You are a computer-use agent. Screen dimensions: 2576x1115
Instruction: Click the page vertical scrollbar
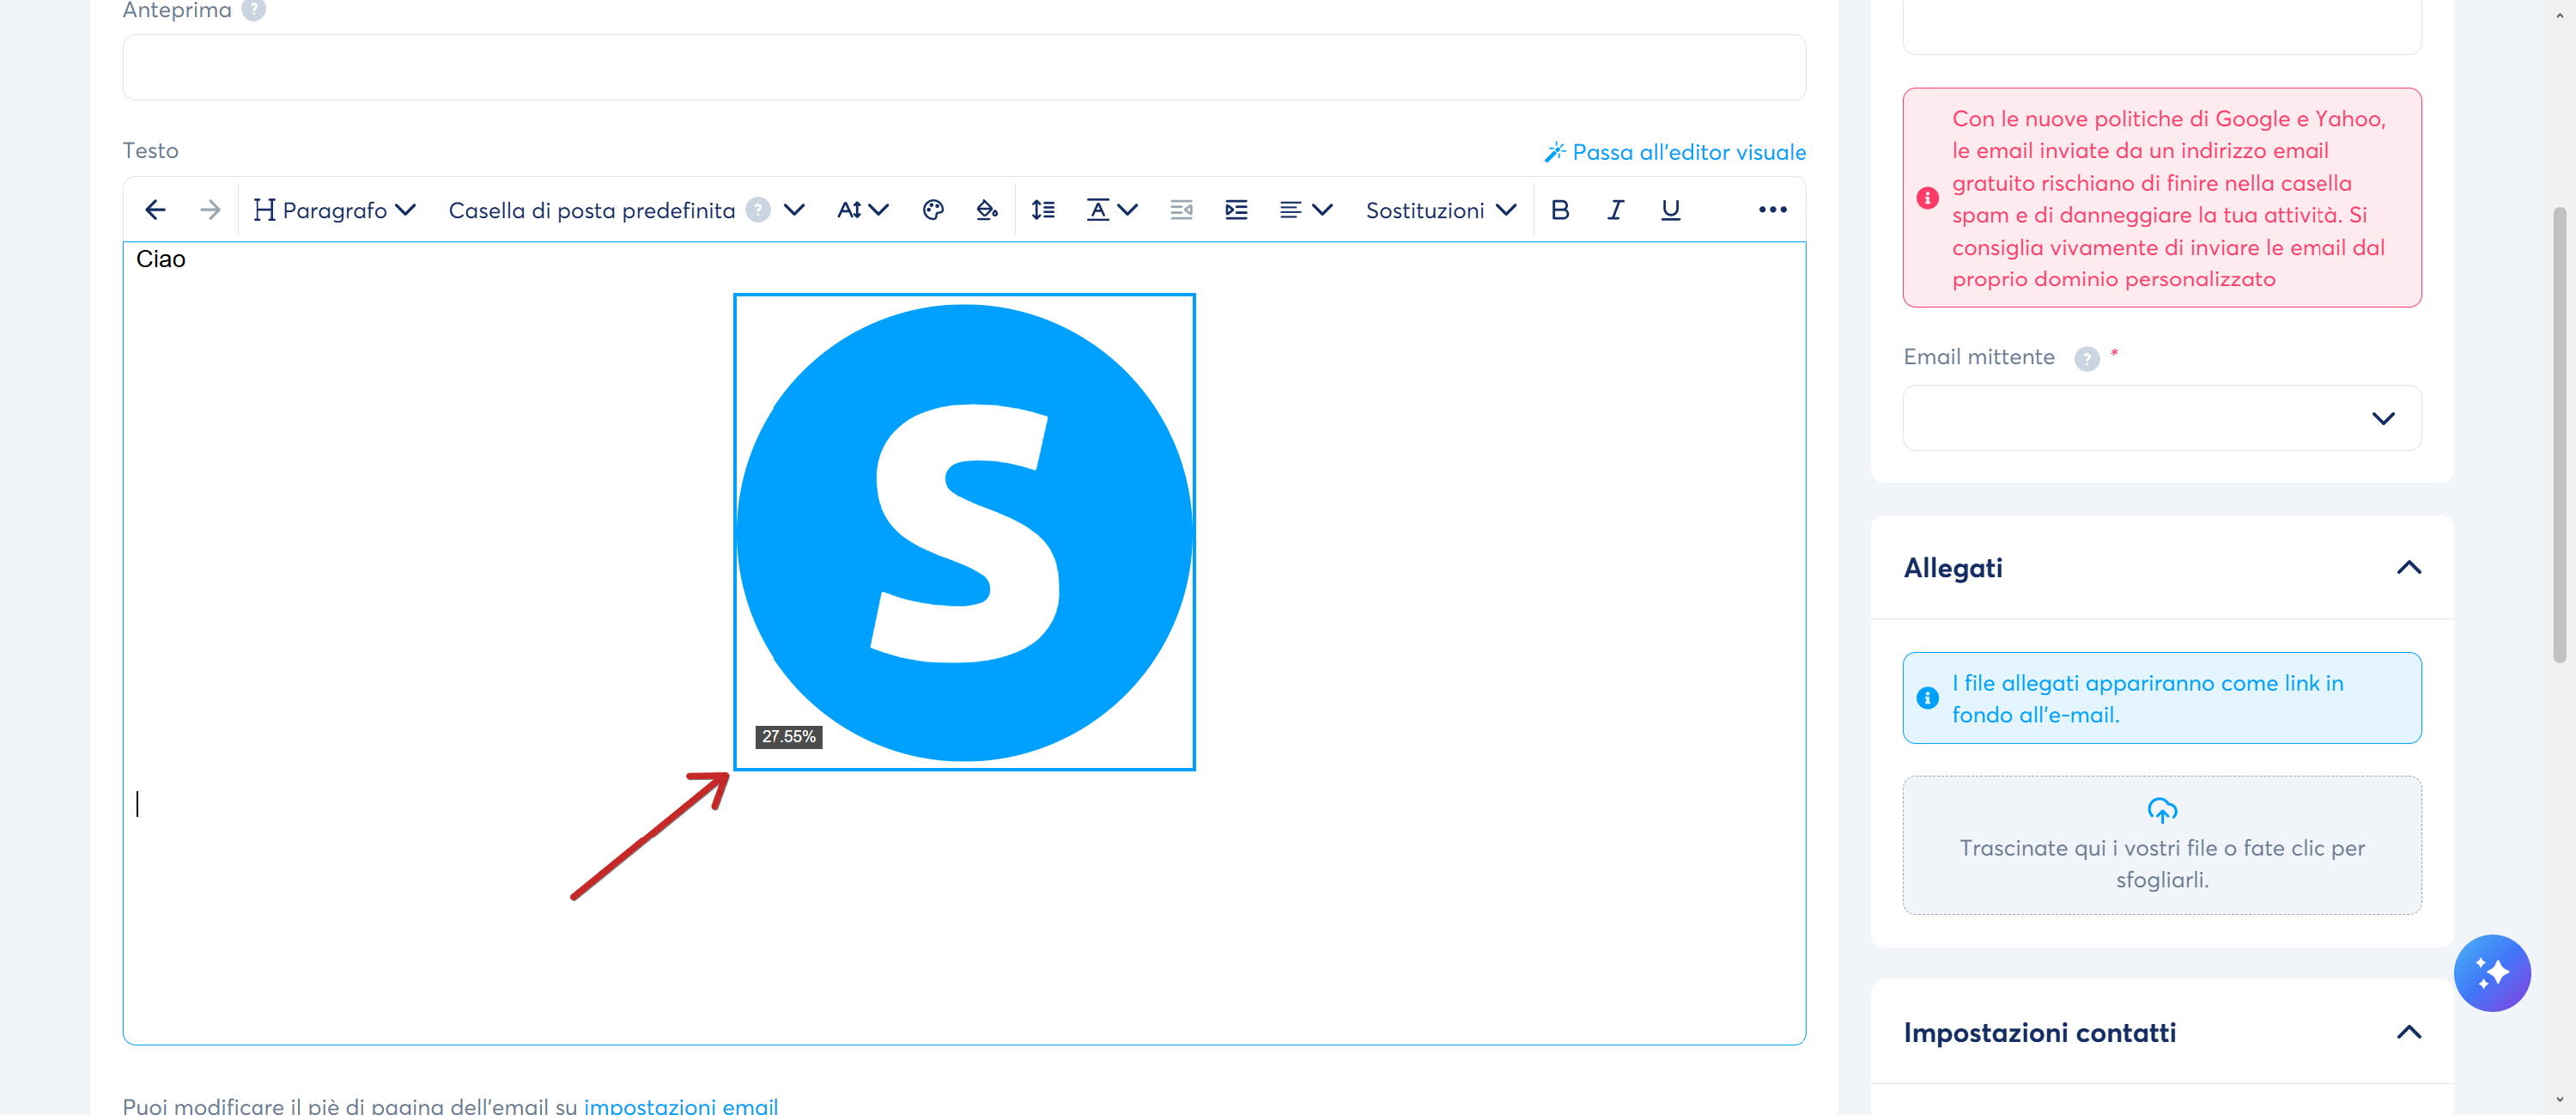click(2560, 435)
